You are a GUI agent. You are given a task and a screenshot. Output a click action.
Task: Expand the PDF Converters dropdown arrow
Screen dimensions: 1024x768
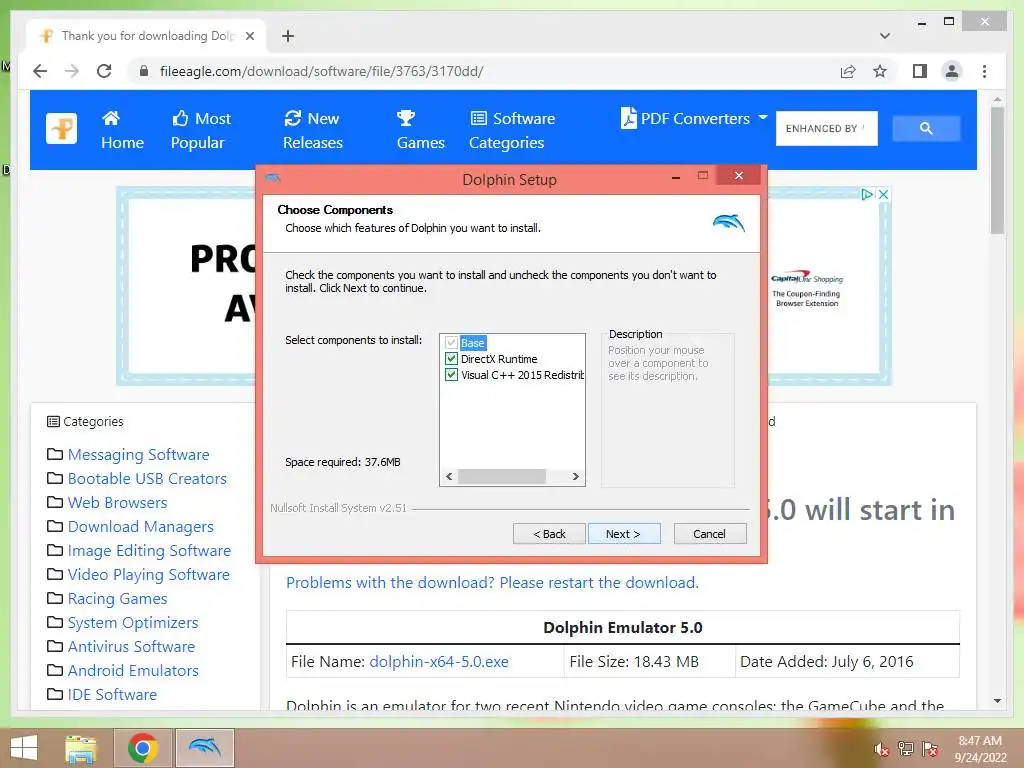point(762,118)
